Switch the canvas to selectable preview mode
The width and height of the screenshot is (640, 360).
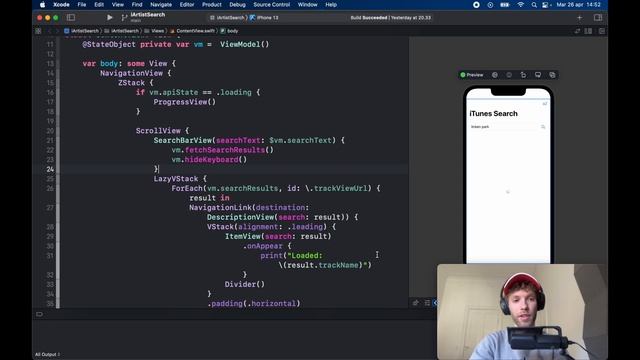pyautogui.click(x=495, y=75)
